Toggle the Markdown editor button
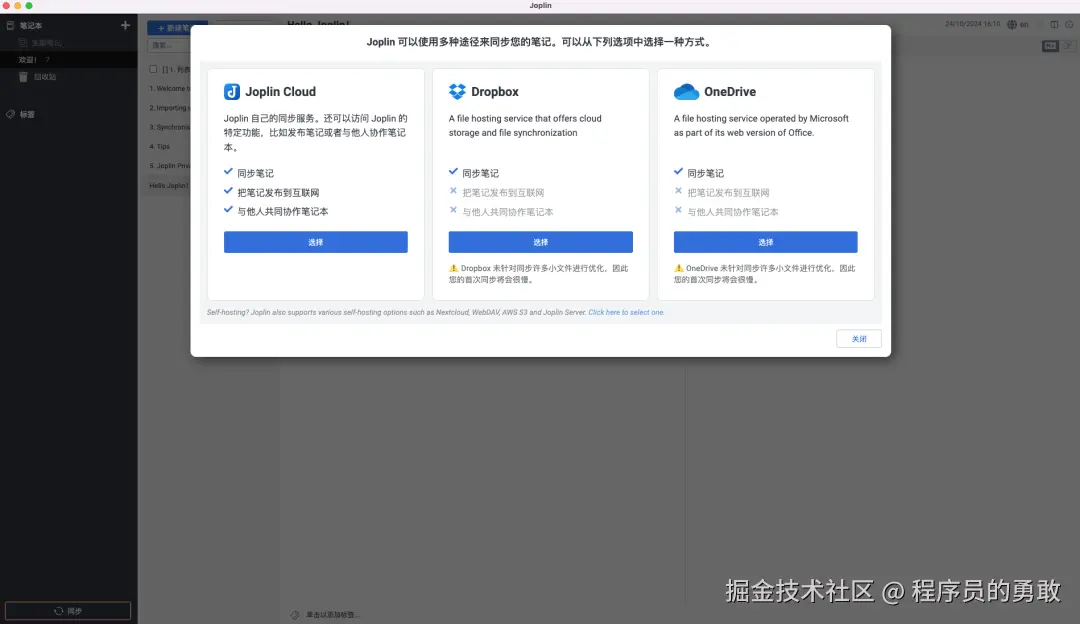 point(1050,45)
